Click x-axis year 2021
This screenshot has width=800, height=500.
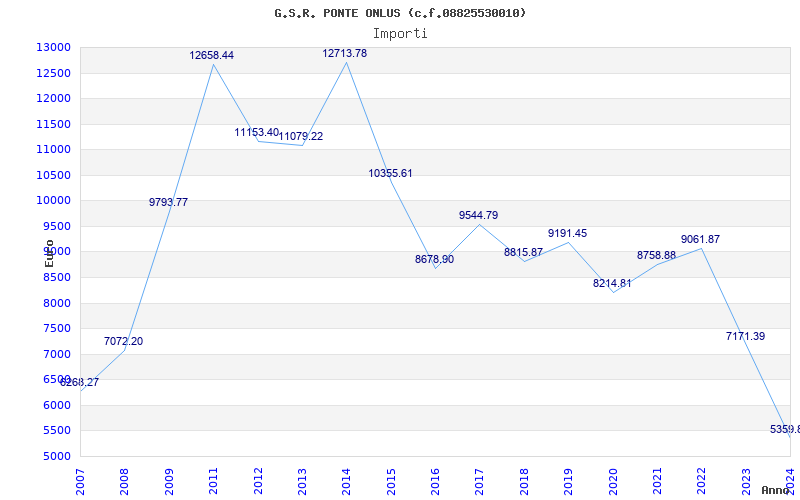pyautogui.click(x=657, y=482)
